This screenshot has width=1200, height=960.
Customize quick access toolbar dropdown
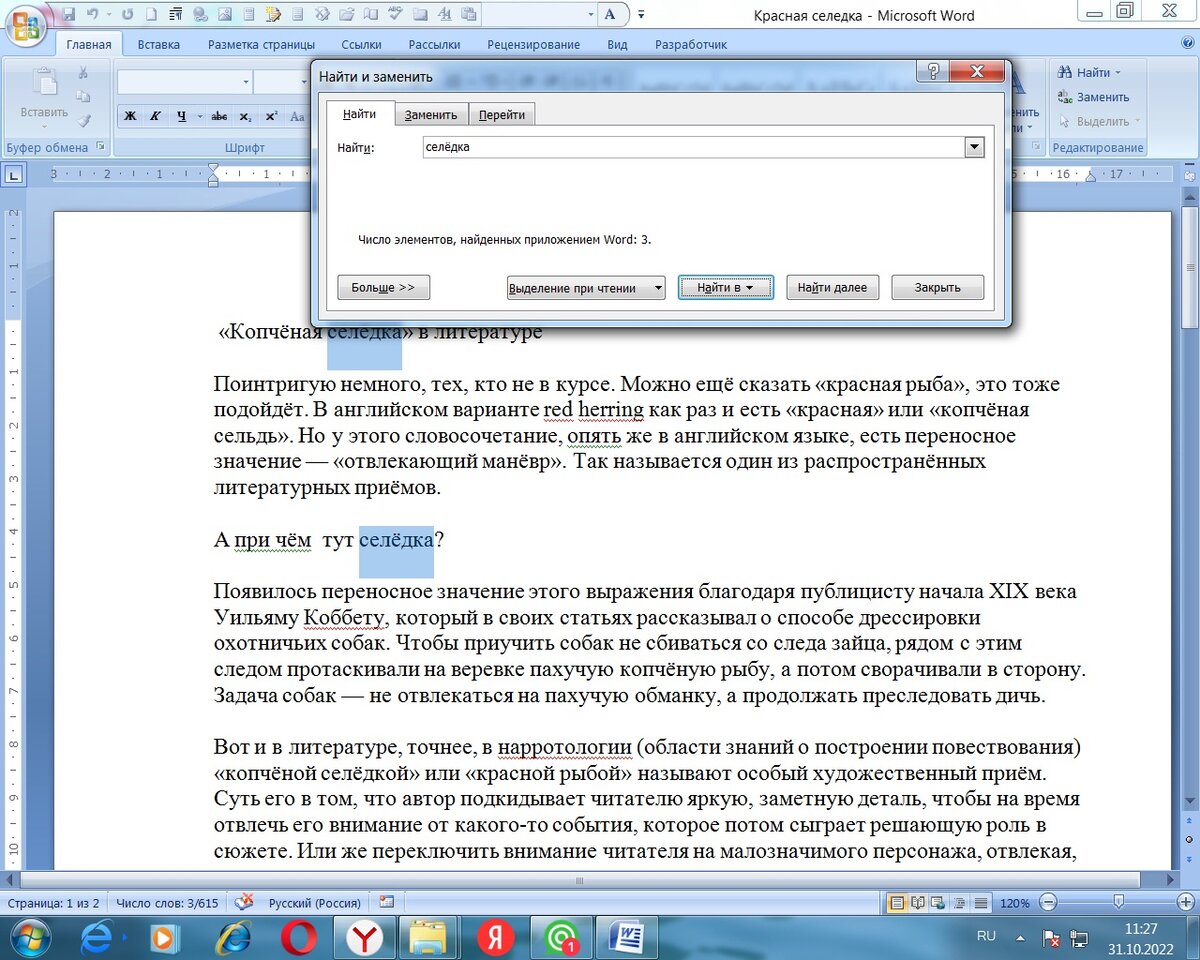(641, 15)
